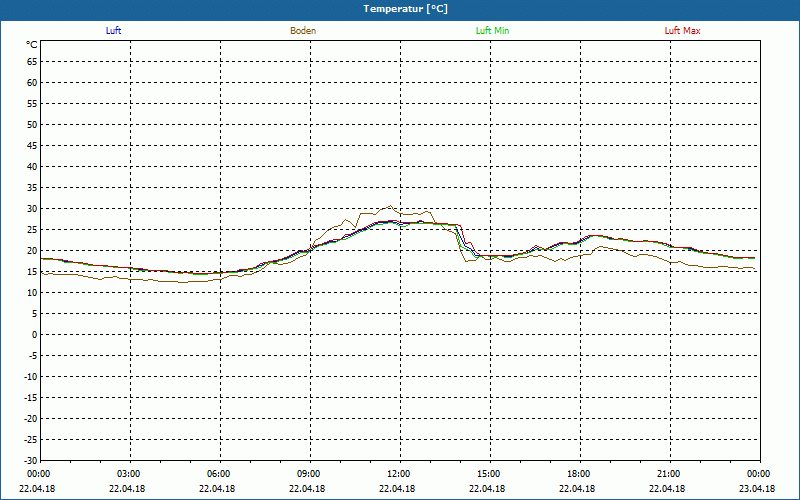Click the 0 y-axis value
Screen dimensions: 800x500
pyautogui.click(x=35, y=335)
